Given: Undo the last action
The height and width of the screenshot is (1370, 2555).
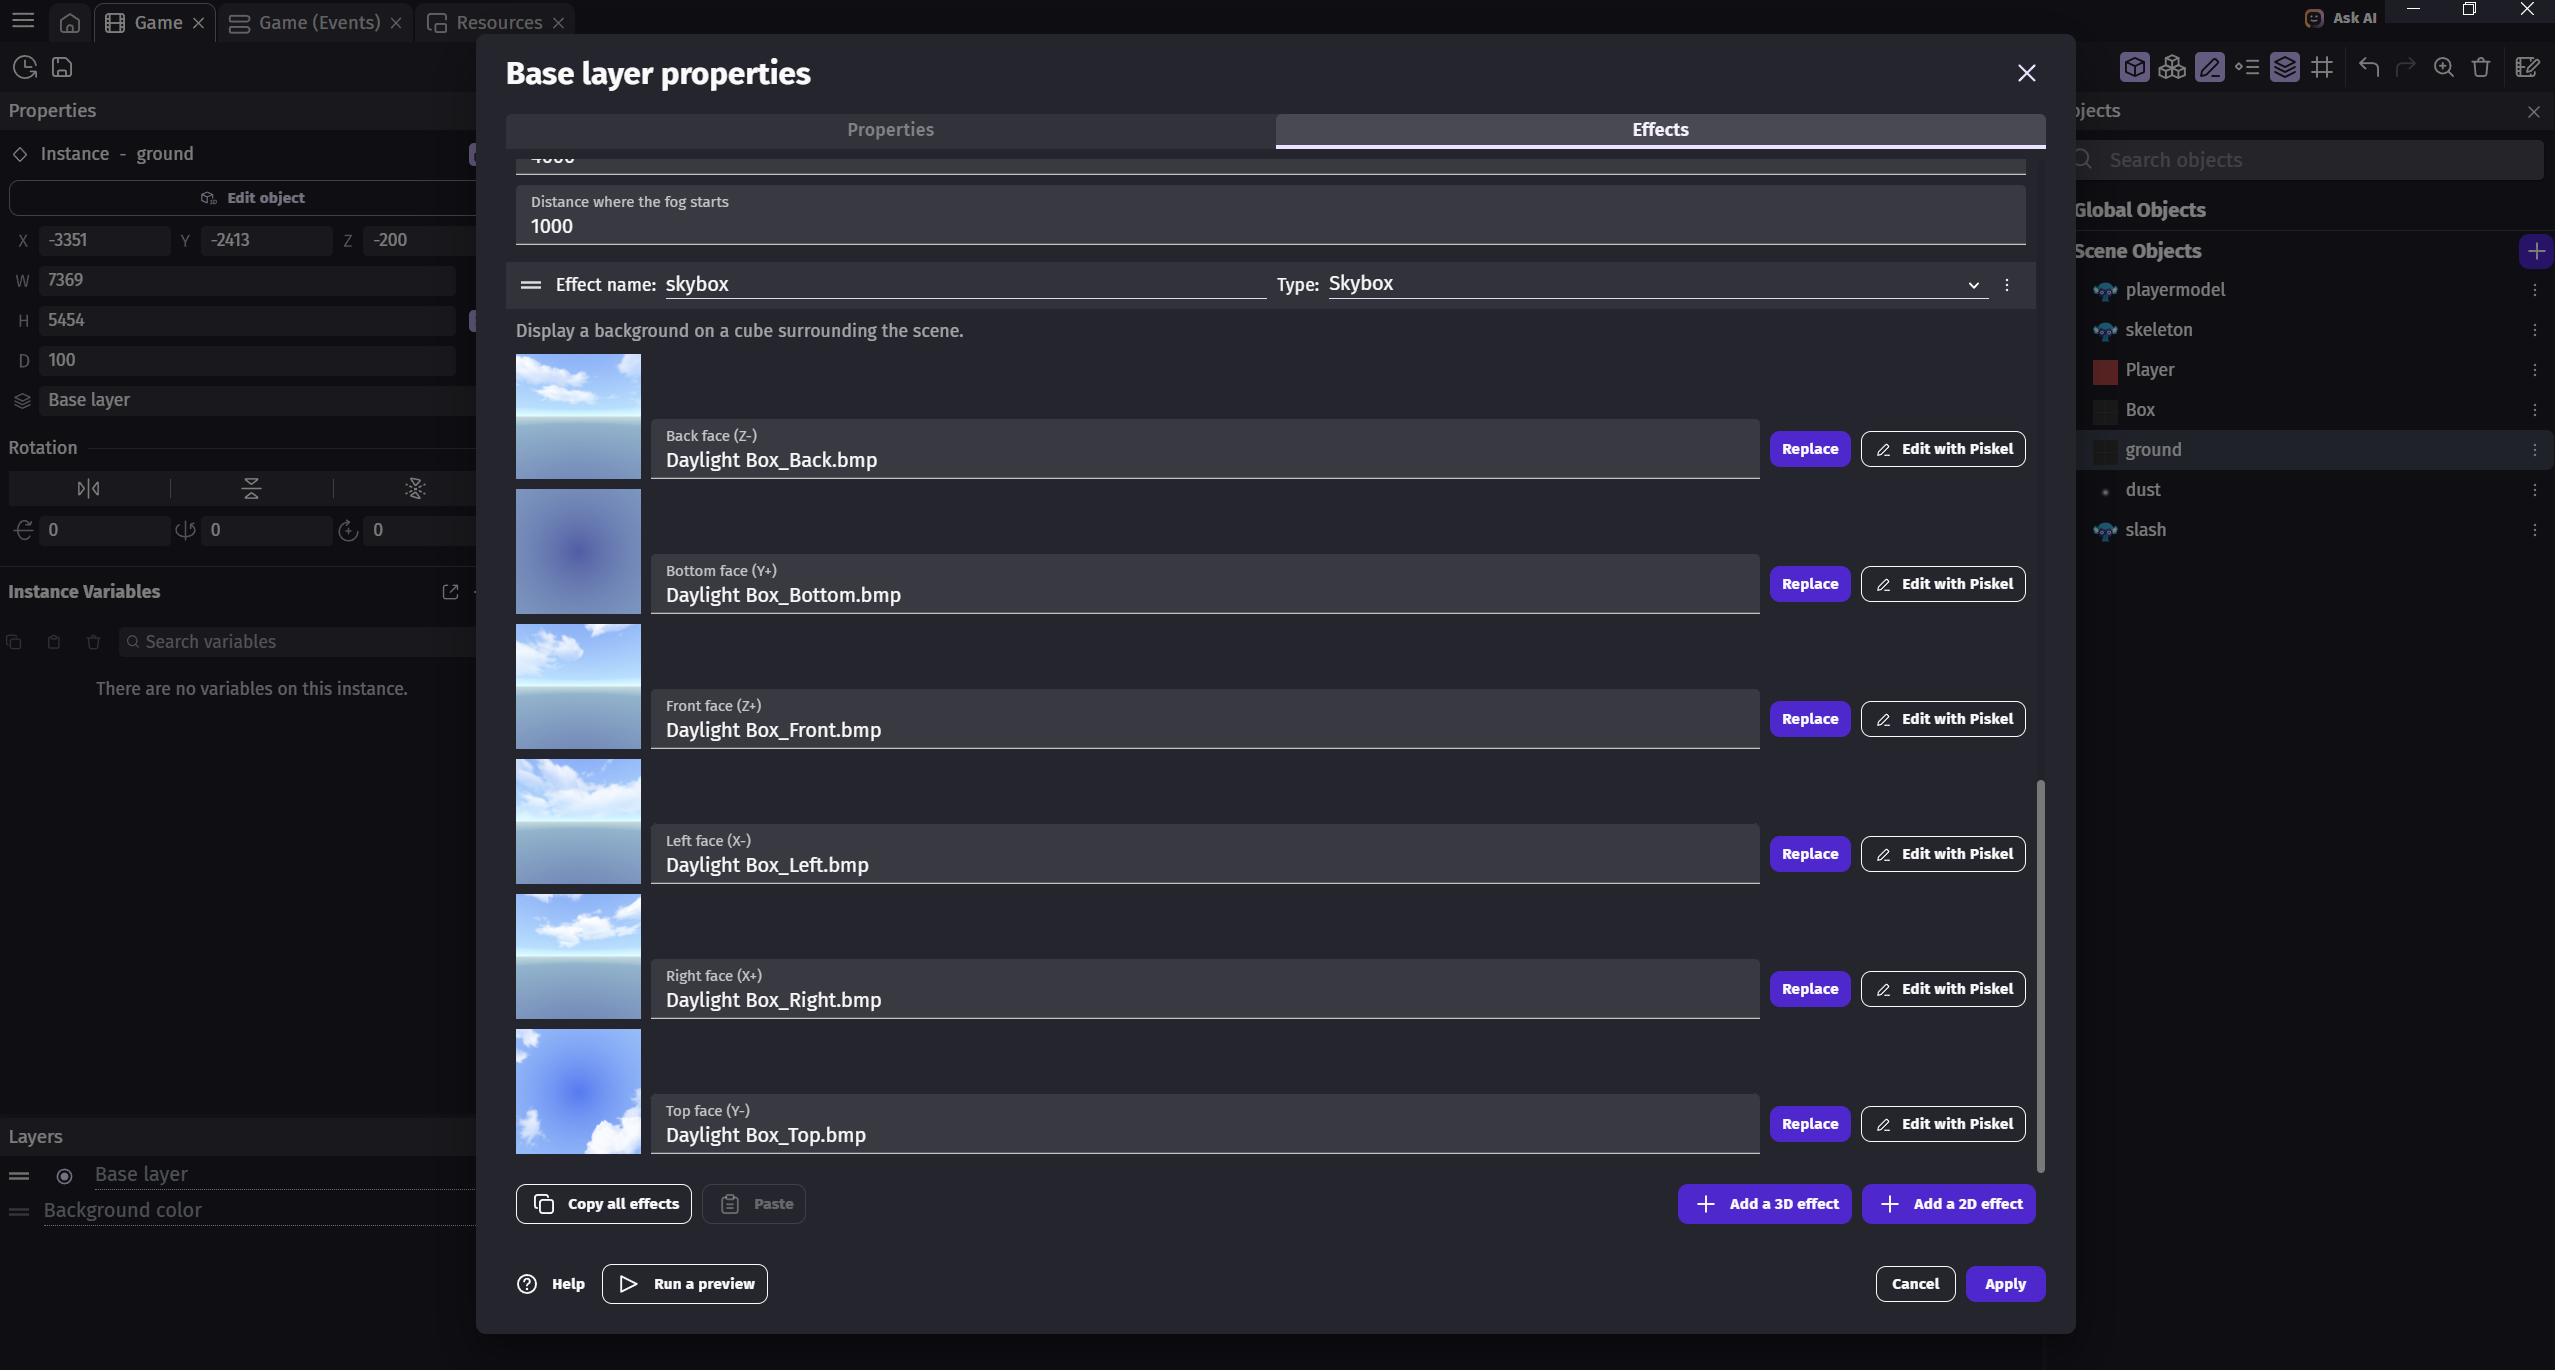Looking at the screenshot, I should 2368,67.
